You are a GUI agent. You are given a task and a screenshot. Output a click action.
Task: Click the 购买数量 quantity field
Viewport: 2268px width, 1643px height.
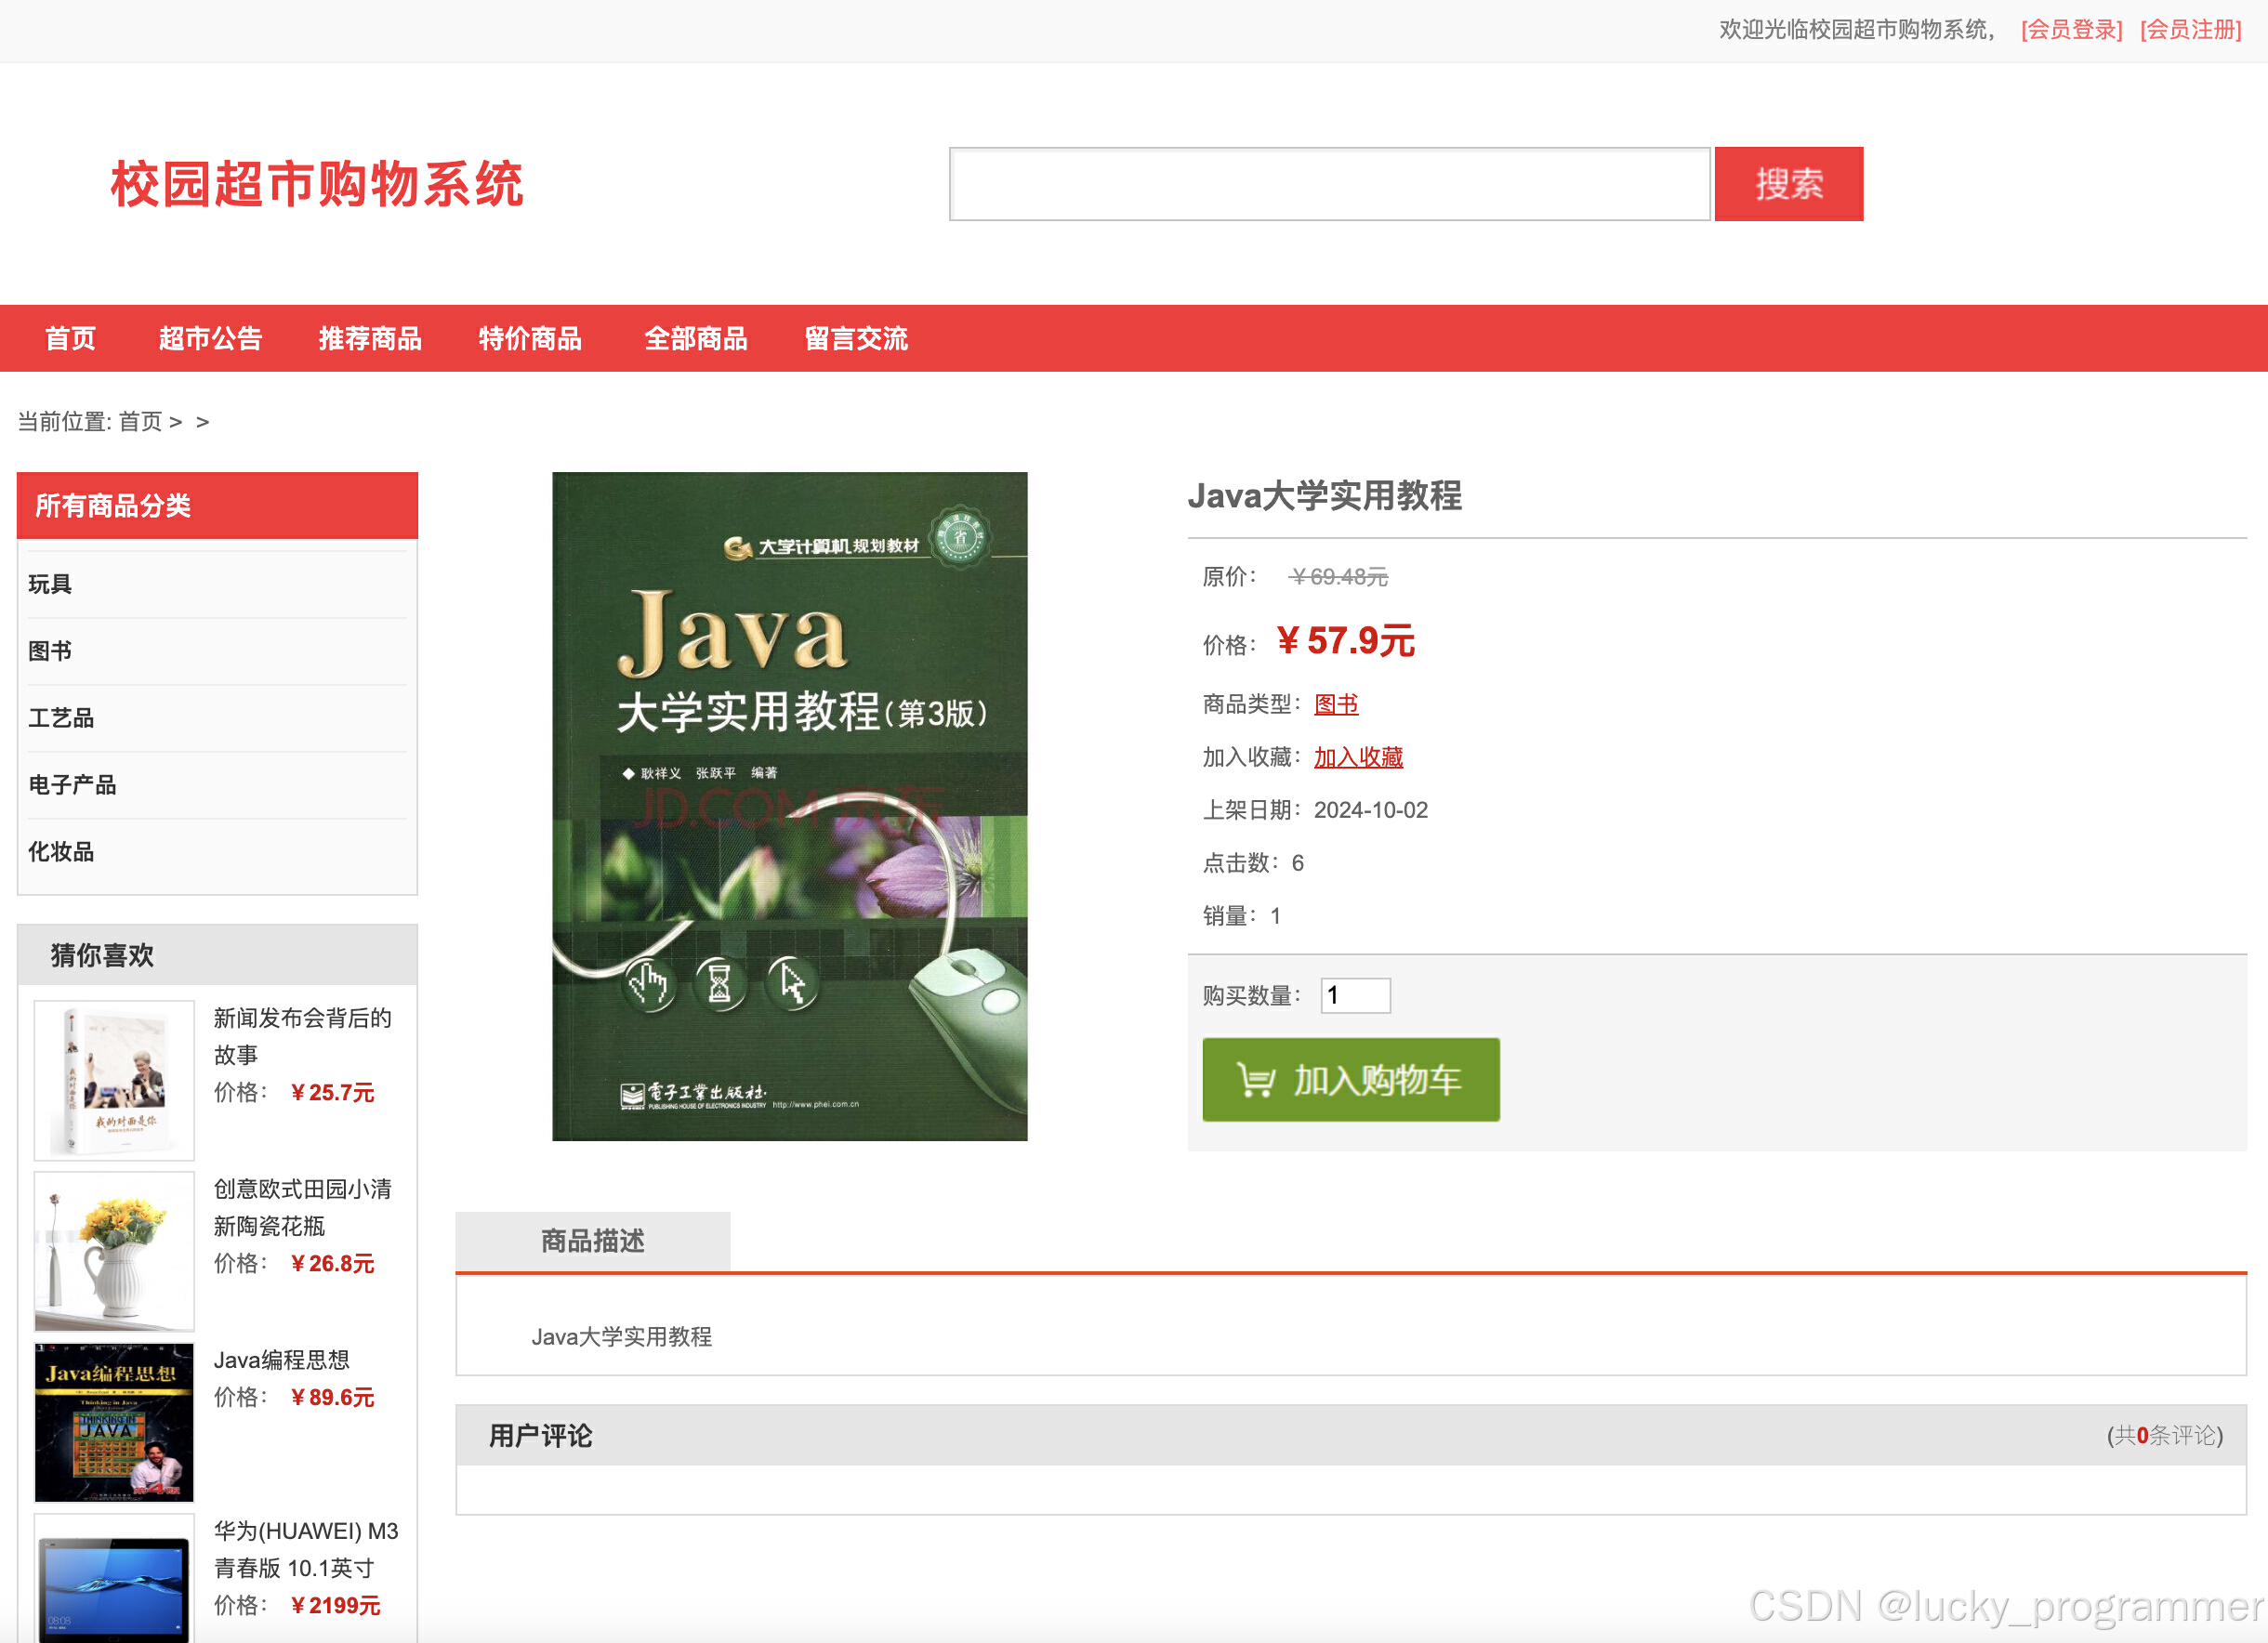point(1354,995)
